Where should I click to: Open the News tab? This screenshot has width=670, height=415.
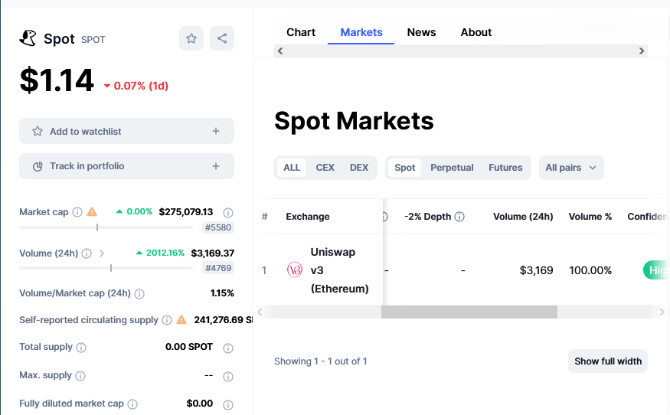[421, 32]
